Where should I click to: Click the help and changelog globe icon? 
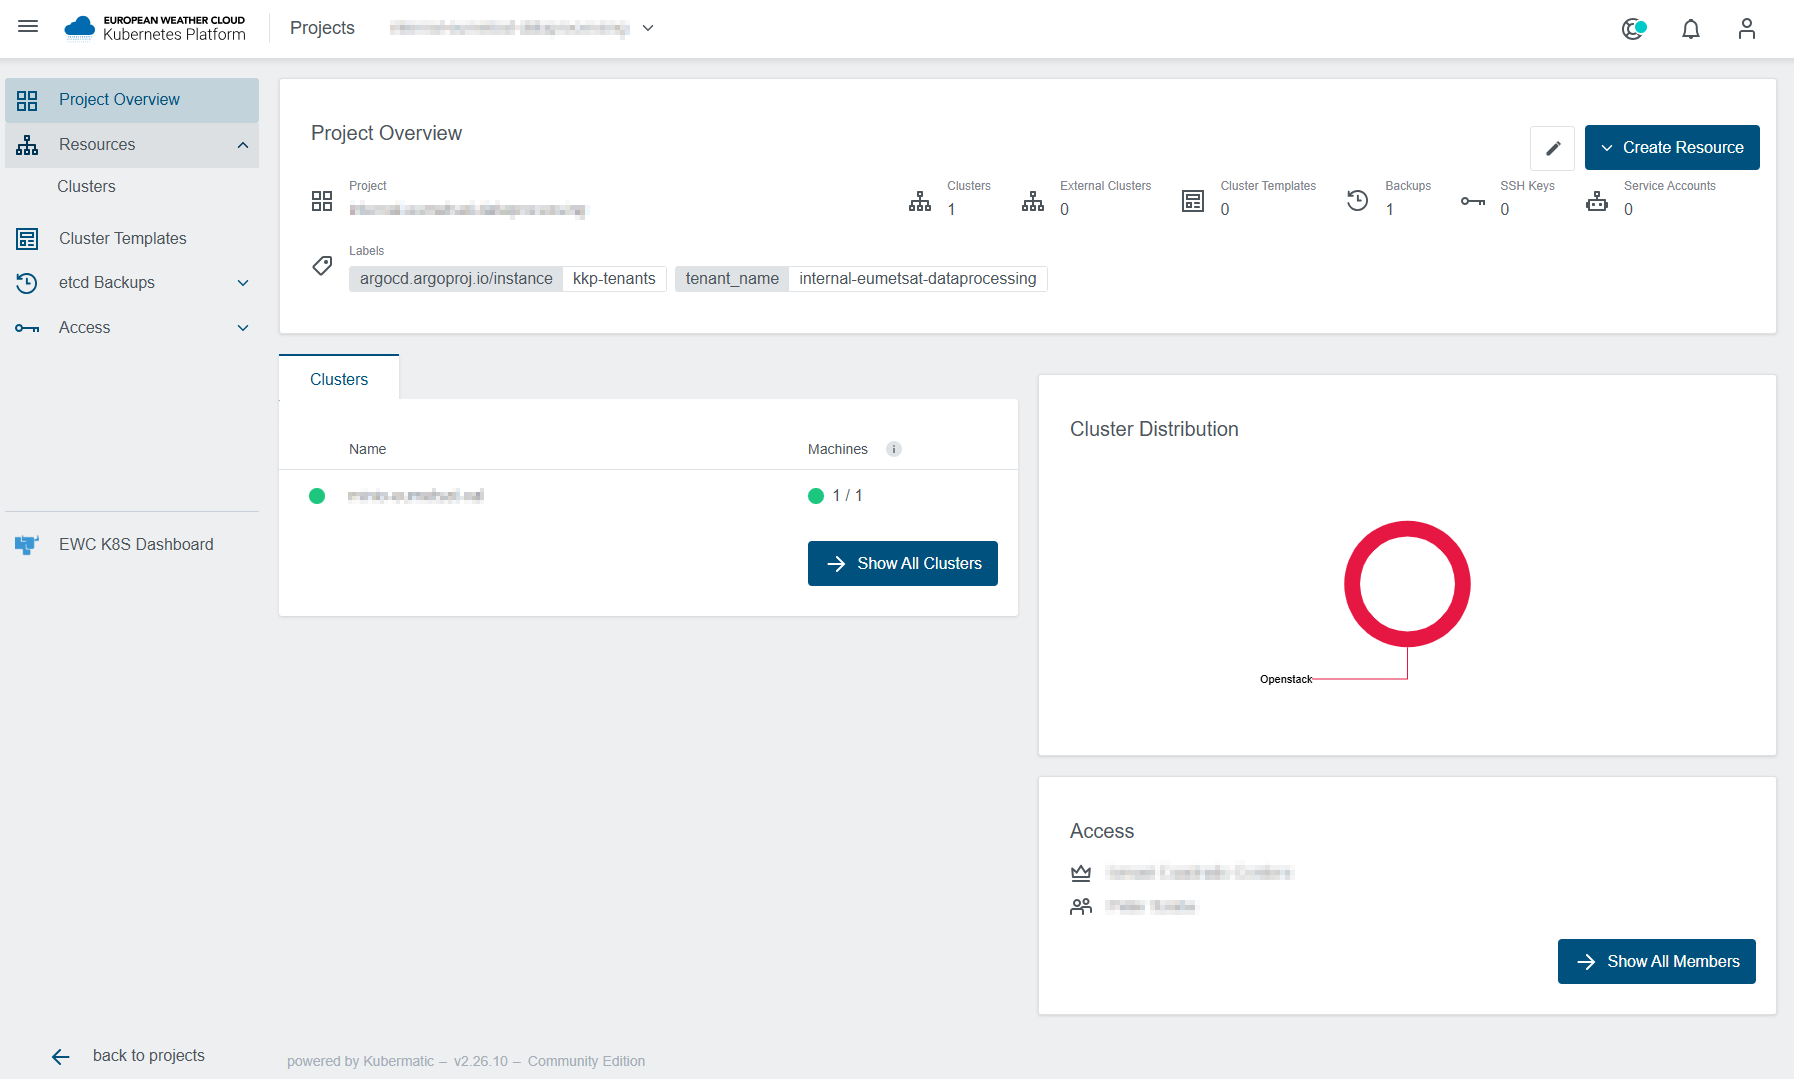[x=1634, y=29]
